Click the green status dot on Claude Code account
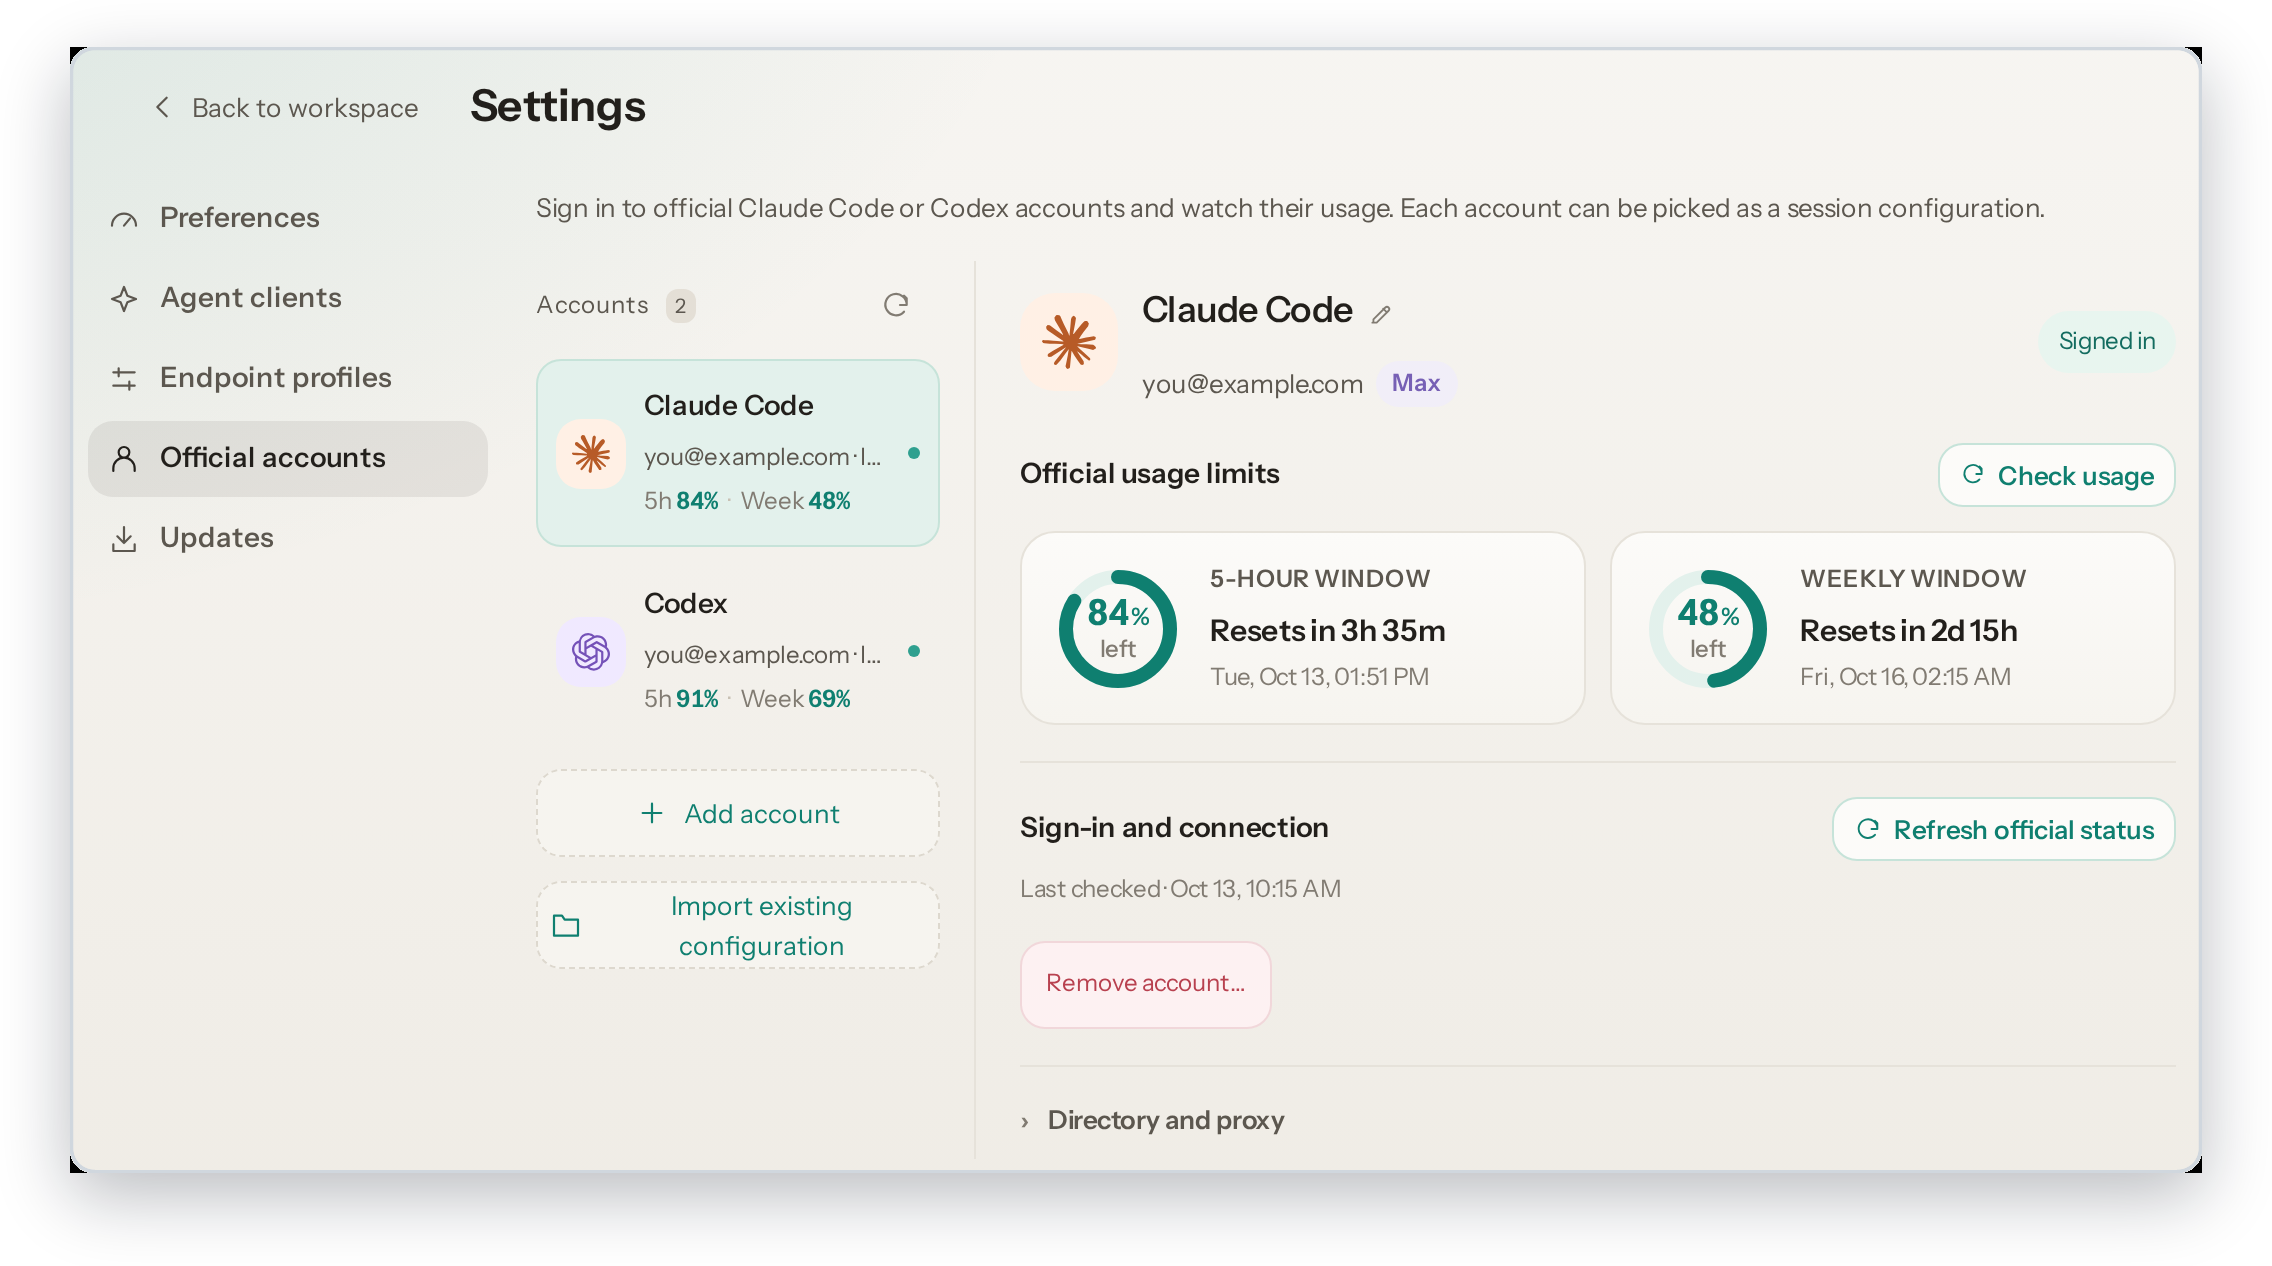The height and width of the screenshot is (1266, 2272). pos(914,453)
